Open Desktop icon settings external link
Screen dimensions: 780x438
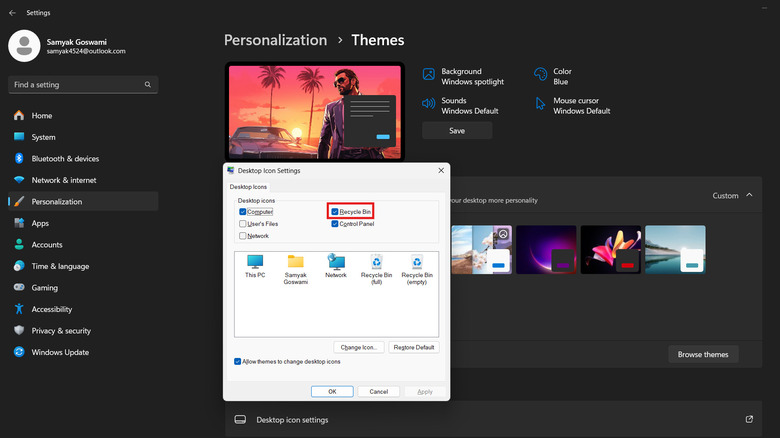[x=750, y=420]
